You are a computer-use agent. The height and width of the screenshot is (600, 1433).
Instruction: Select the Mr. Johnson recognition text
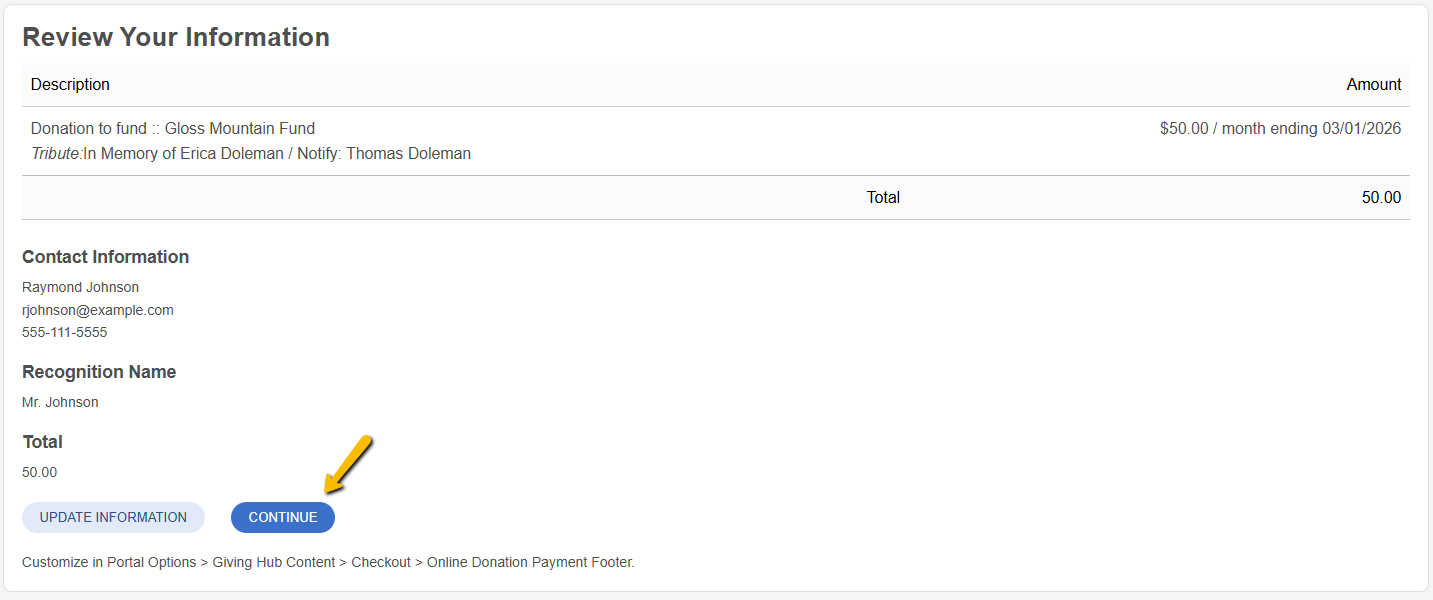(60, 402)
